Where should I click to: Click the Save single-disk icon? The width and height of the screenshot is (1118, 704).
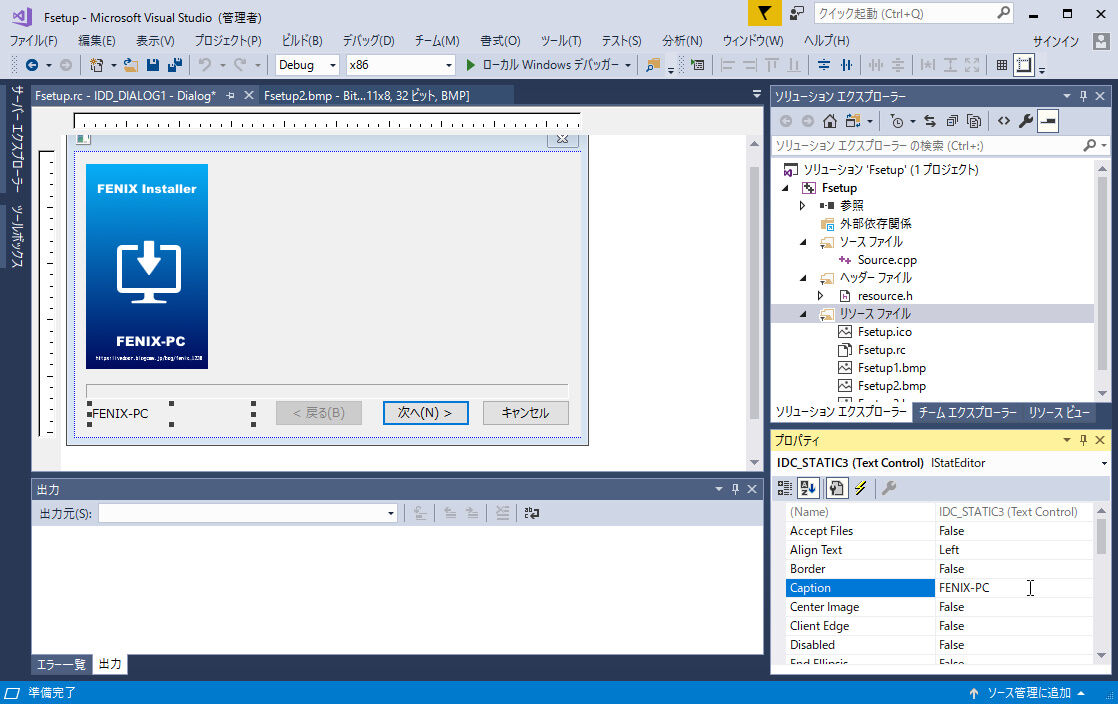pyautogui.click(x=153, y=65)
